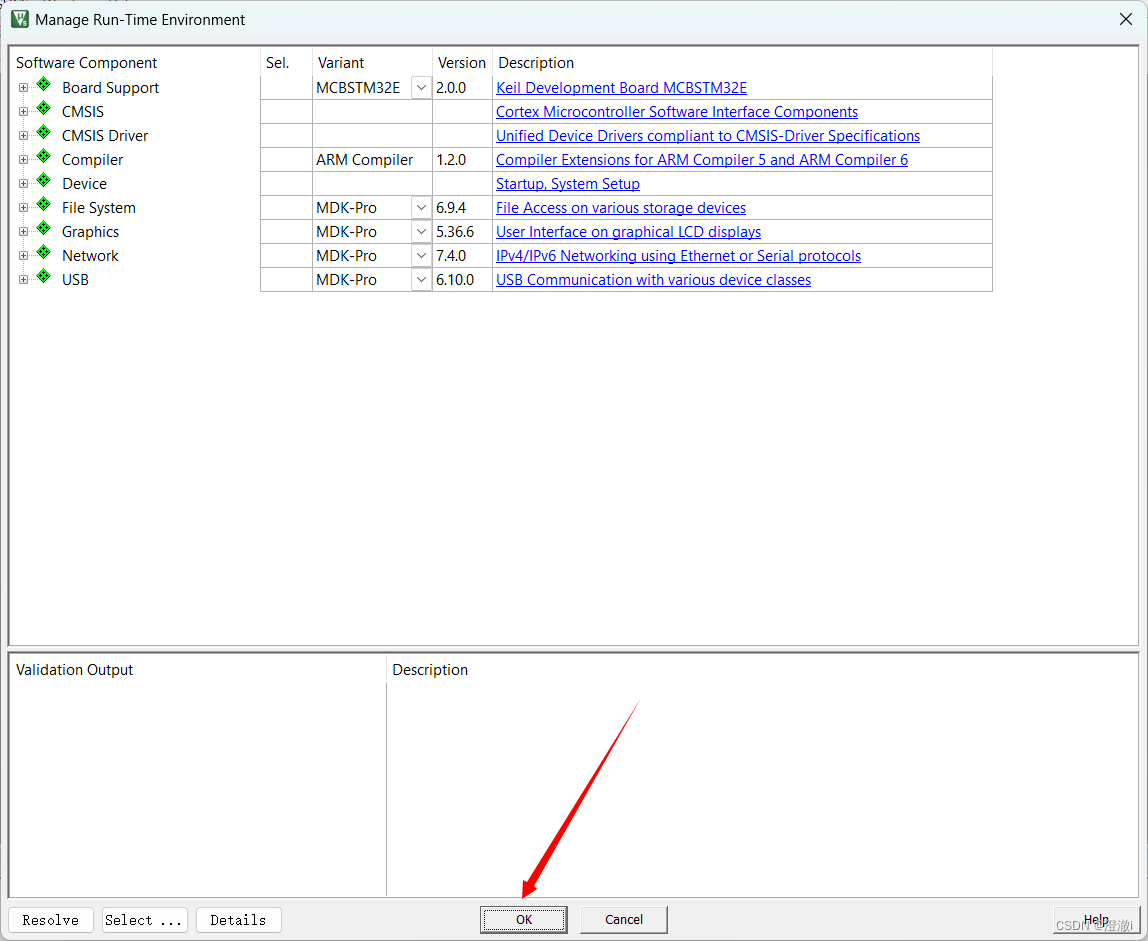Click the Version column header
Image resolution: width=1148 pixels, height=941 pixels.
[x=462, y=63]
